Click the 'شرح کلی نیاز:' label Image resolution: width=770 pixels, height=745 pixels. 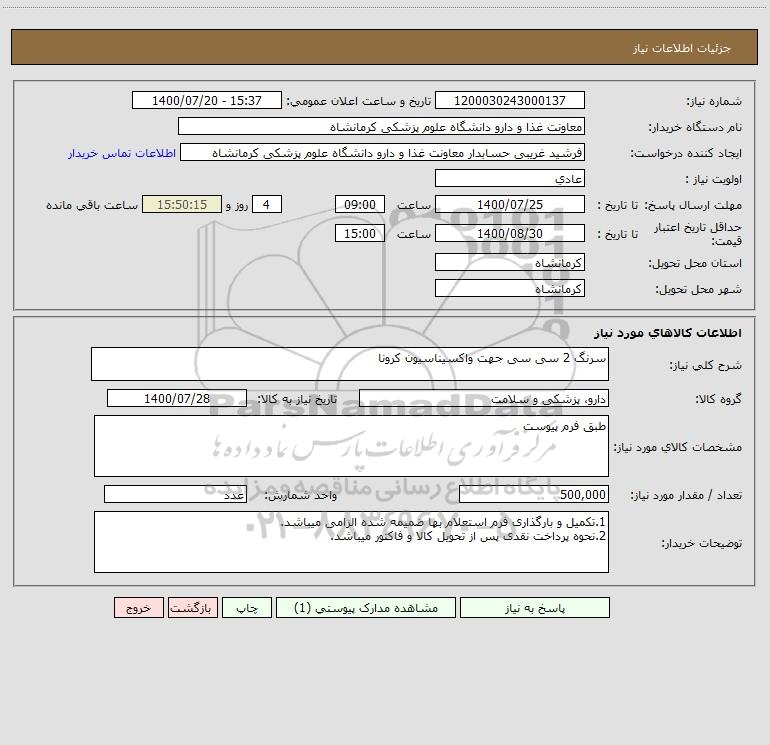coord(706,365)
